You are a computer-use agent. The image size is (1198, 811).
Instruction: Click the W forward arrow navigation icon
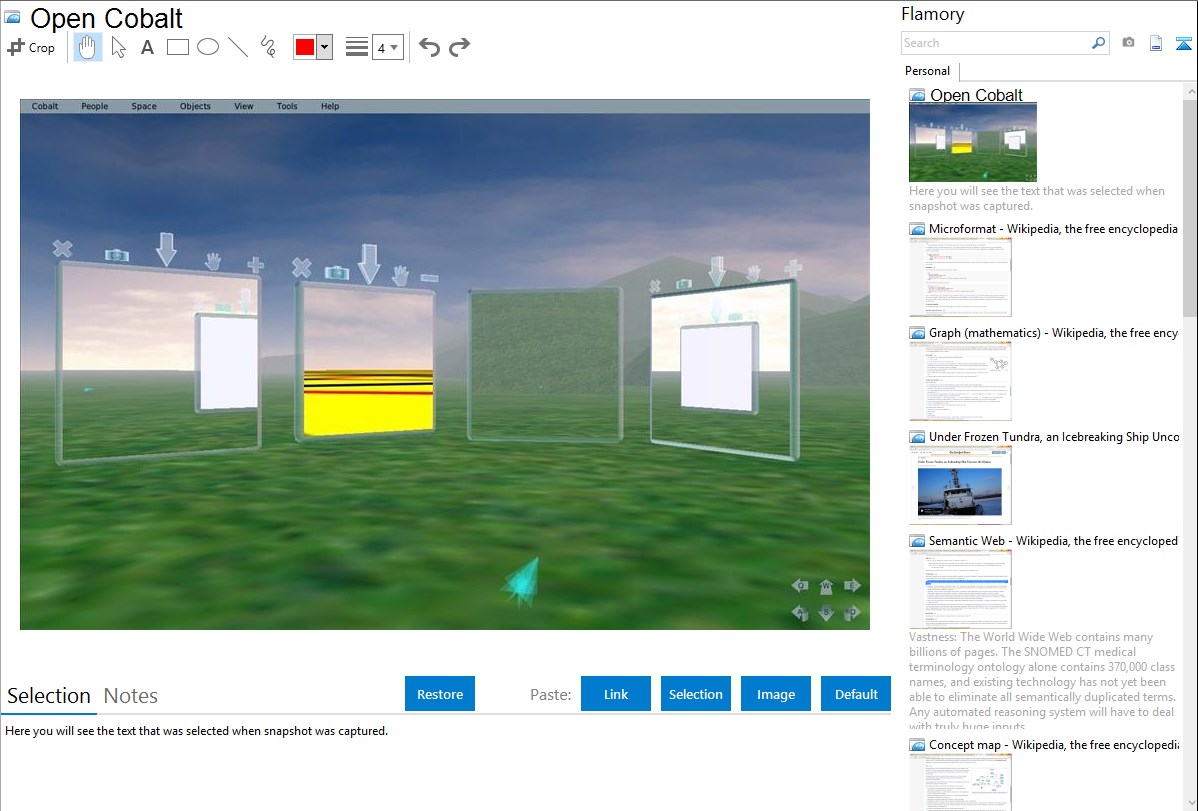pyautogui.click(x=826, y=586)
